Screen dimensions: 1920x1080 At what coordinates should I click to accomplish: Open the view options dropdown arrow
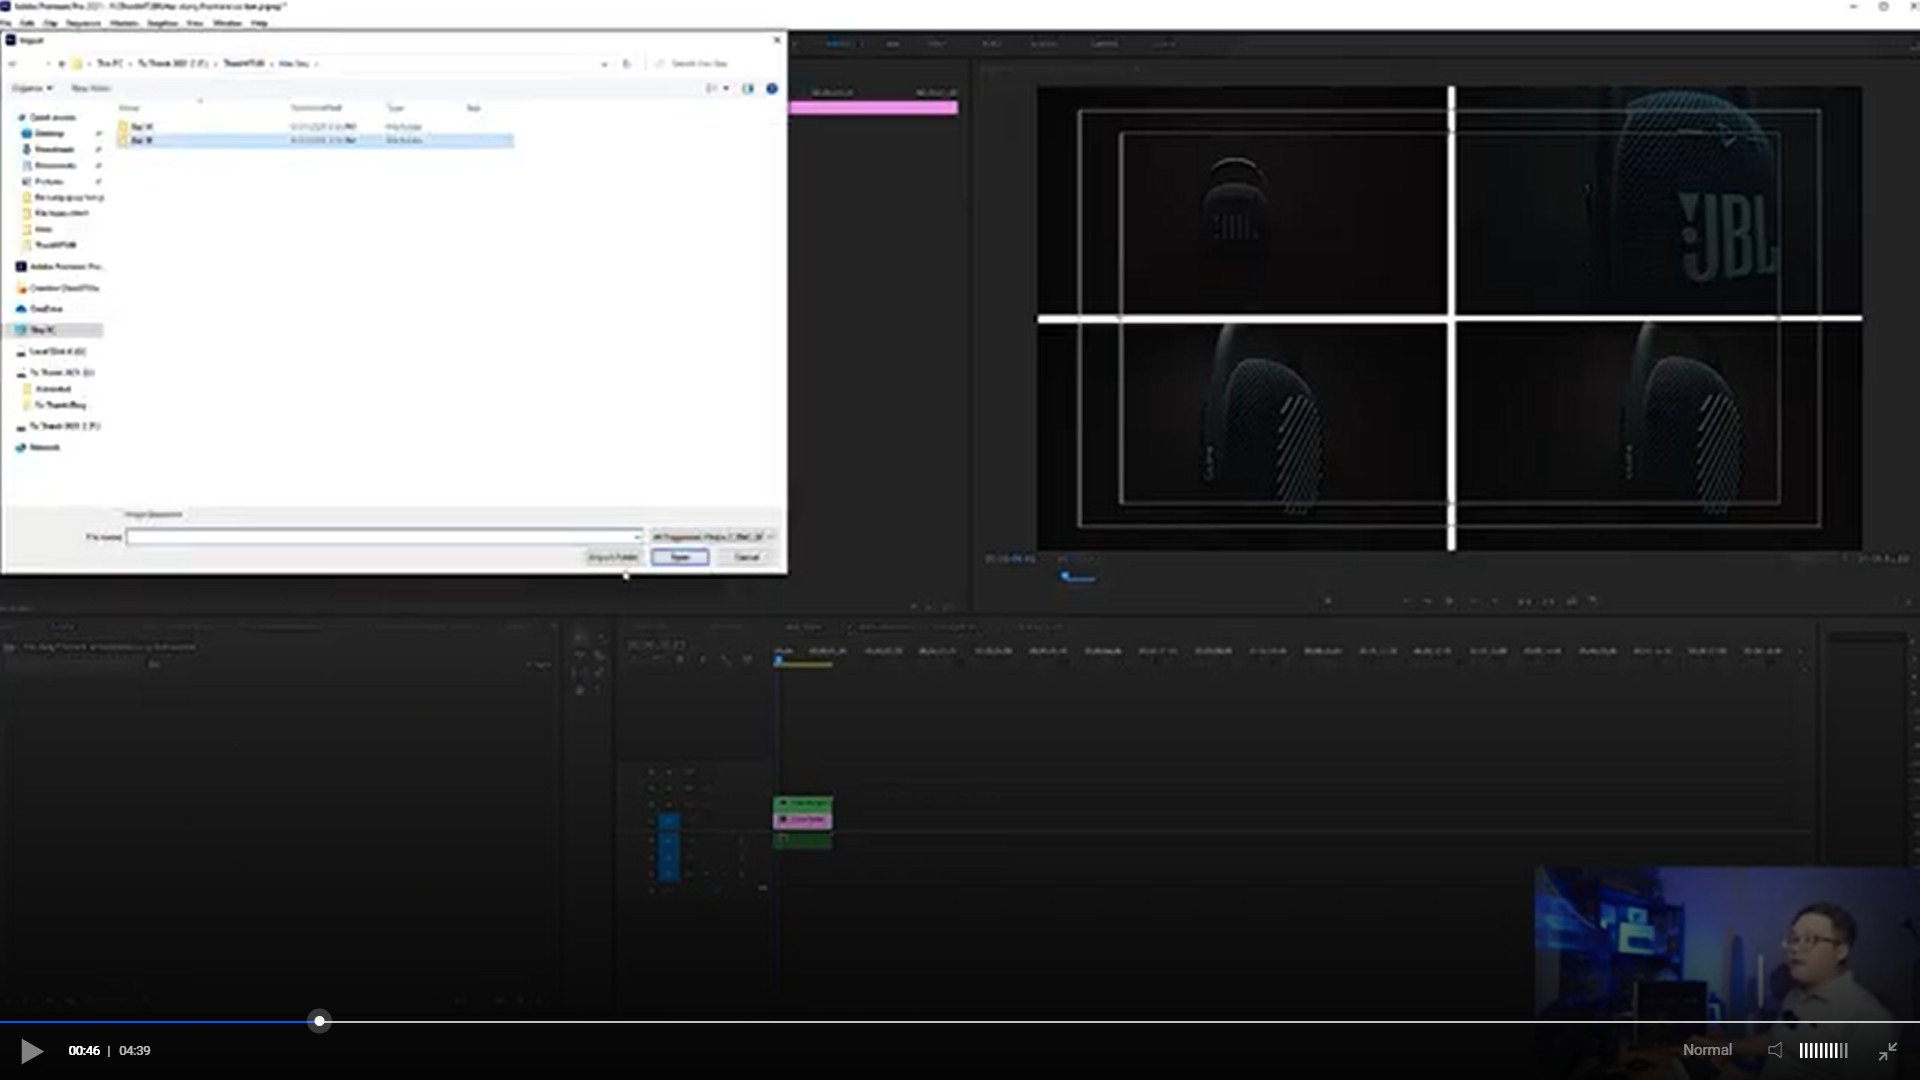(726, 88)
